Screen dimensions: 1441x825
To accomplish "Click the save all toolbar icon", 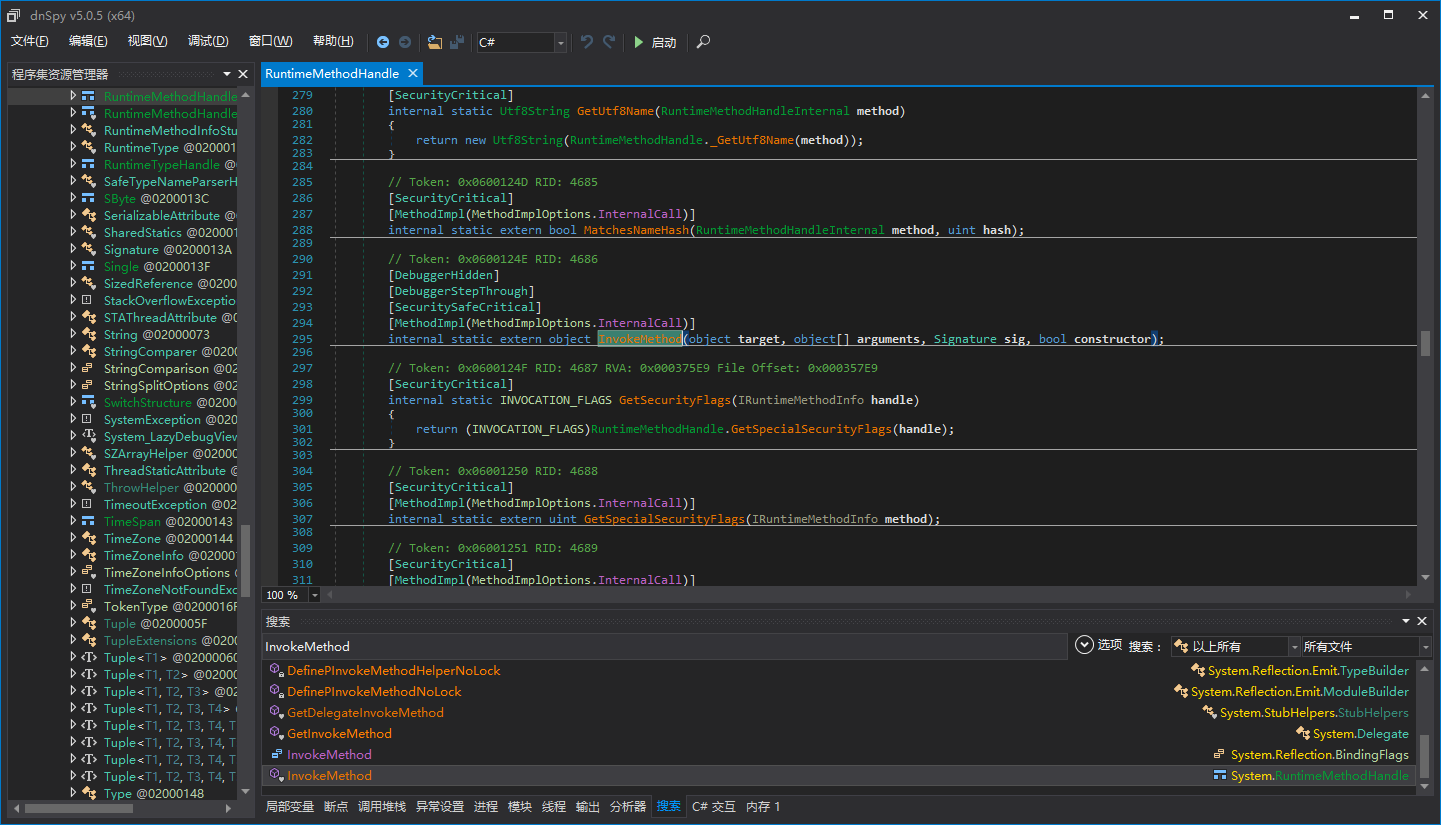I will [x=457, y=42].
